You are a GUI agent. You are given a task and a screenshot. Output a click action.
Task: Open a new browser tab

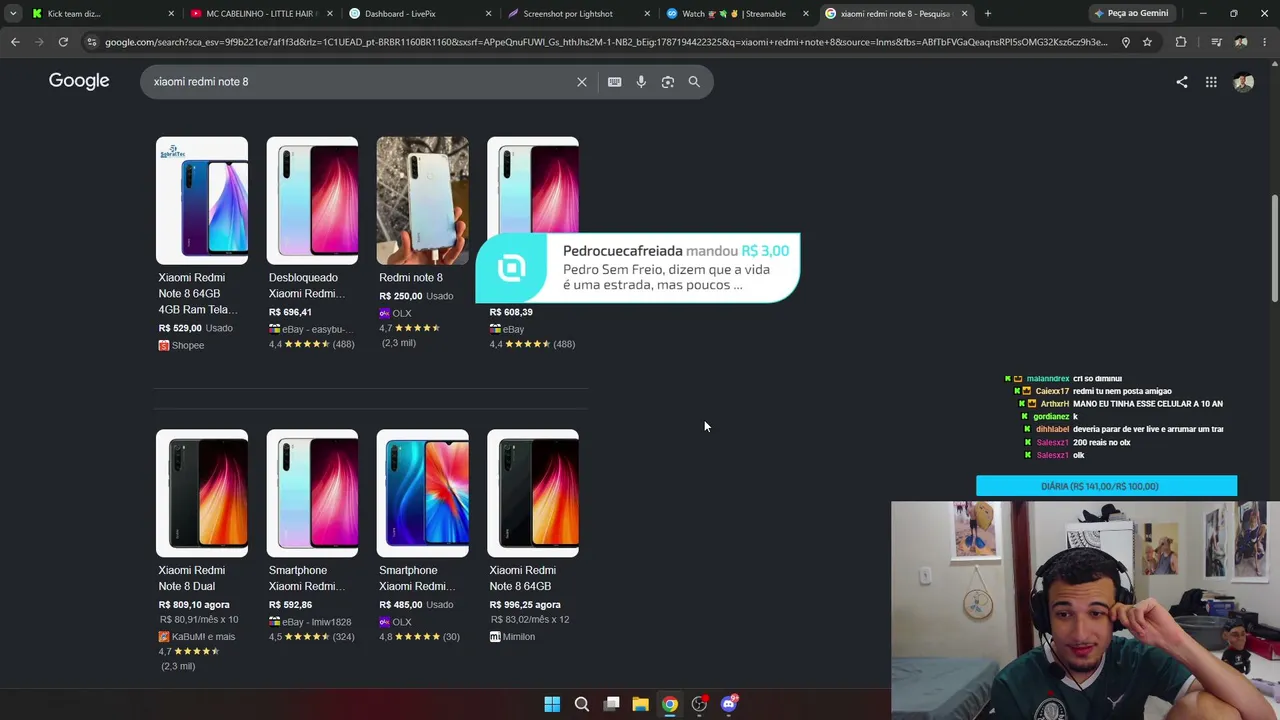click(988, 14)
